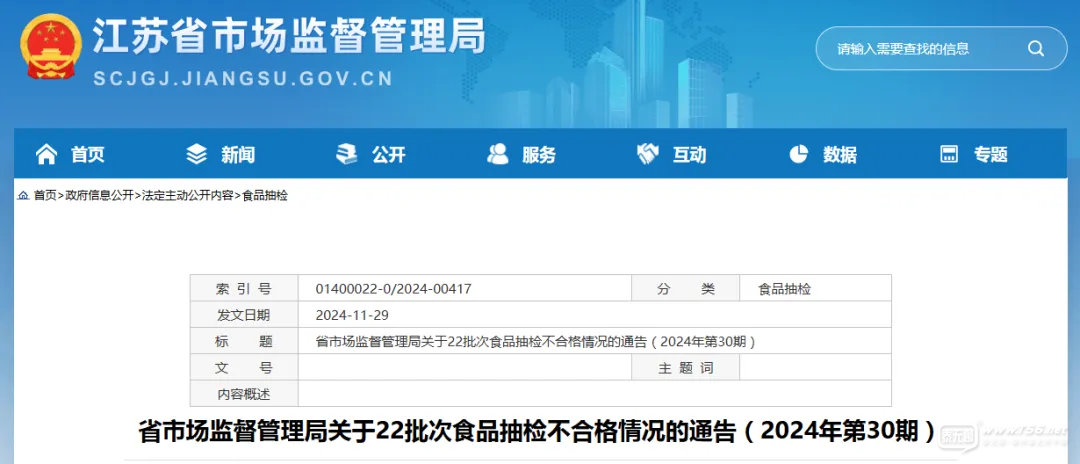Click the 食品抽检 category cell in the table
Screen dimensions: 1080x464
[x=785, y=289]
